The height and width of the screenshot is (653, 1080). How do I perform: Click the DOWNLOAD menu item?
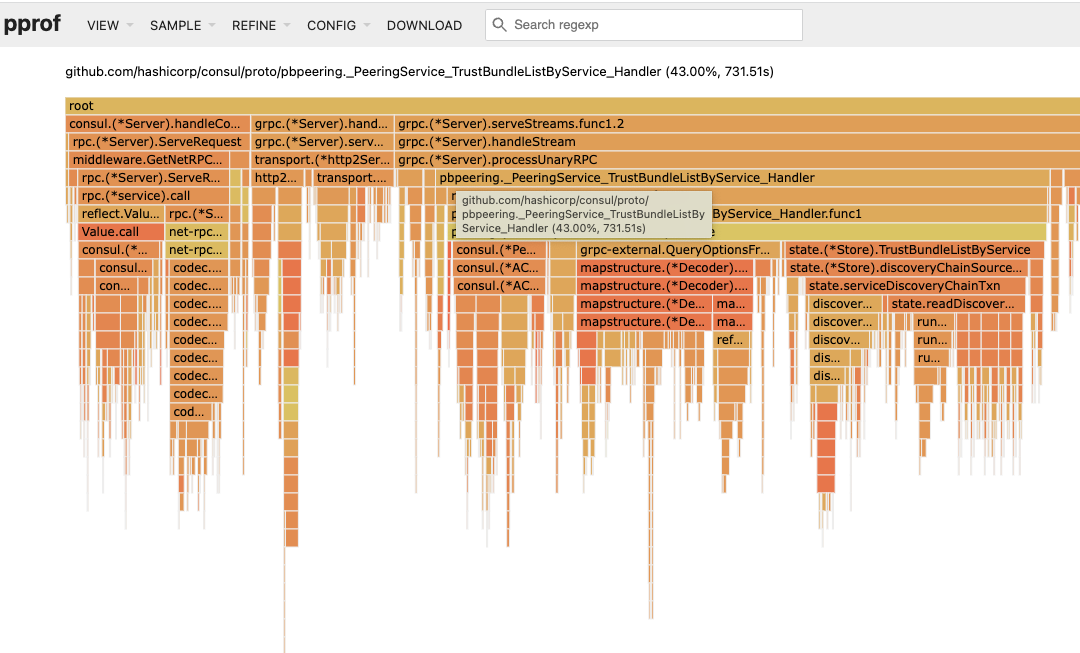click(x=424, y=25)
